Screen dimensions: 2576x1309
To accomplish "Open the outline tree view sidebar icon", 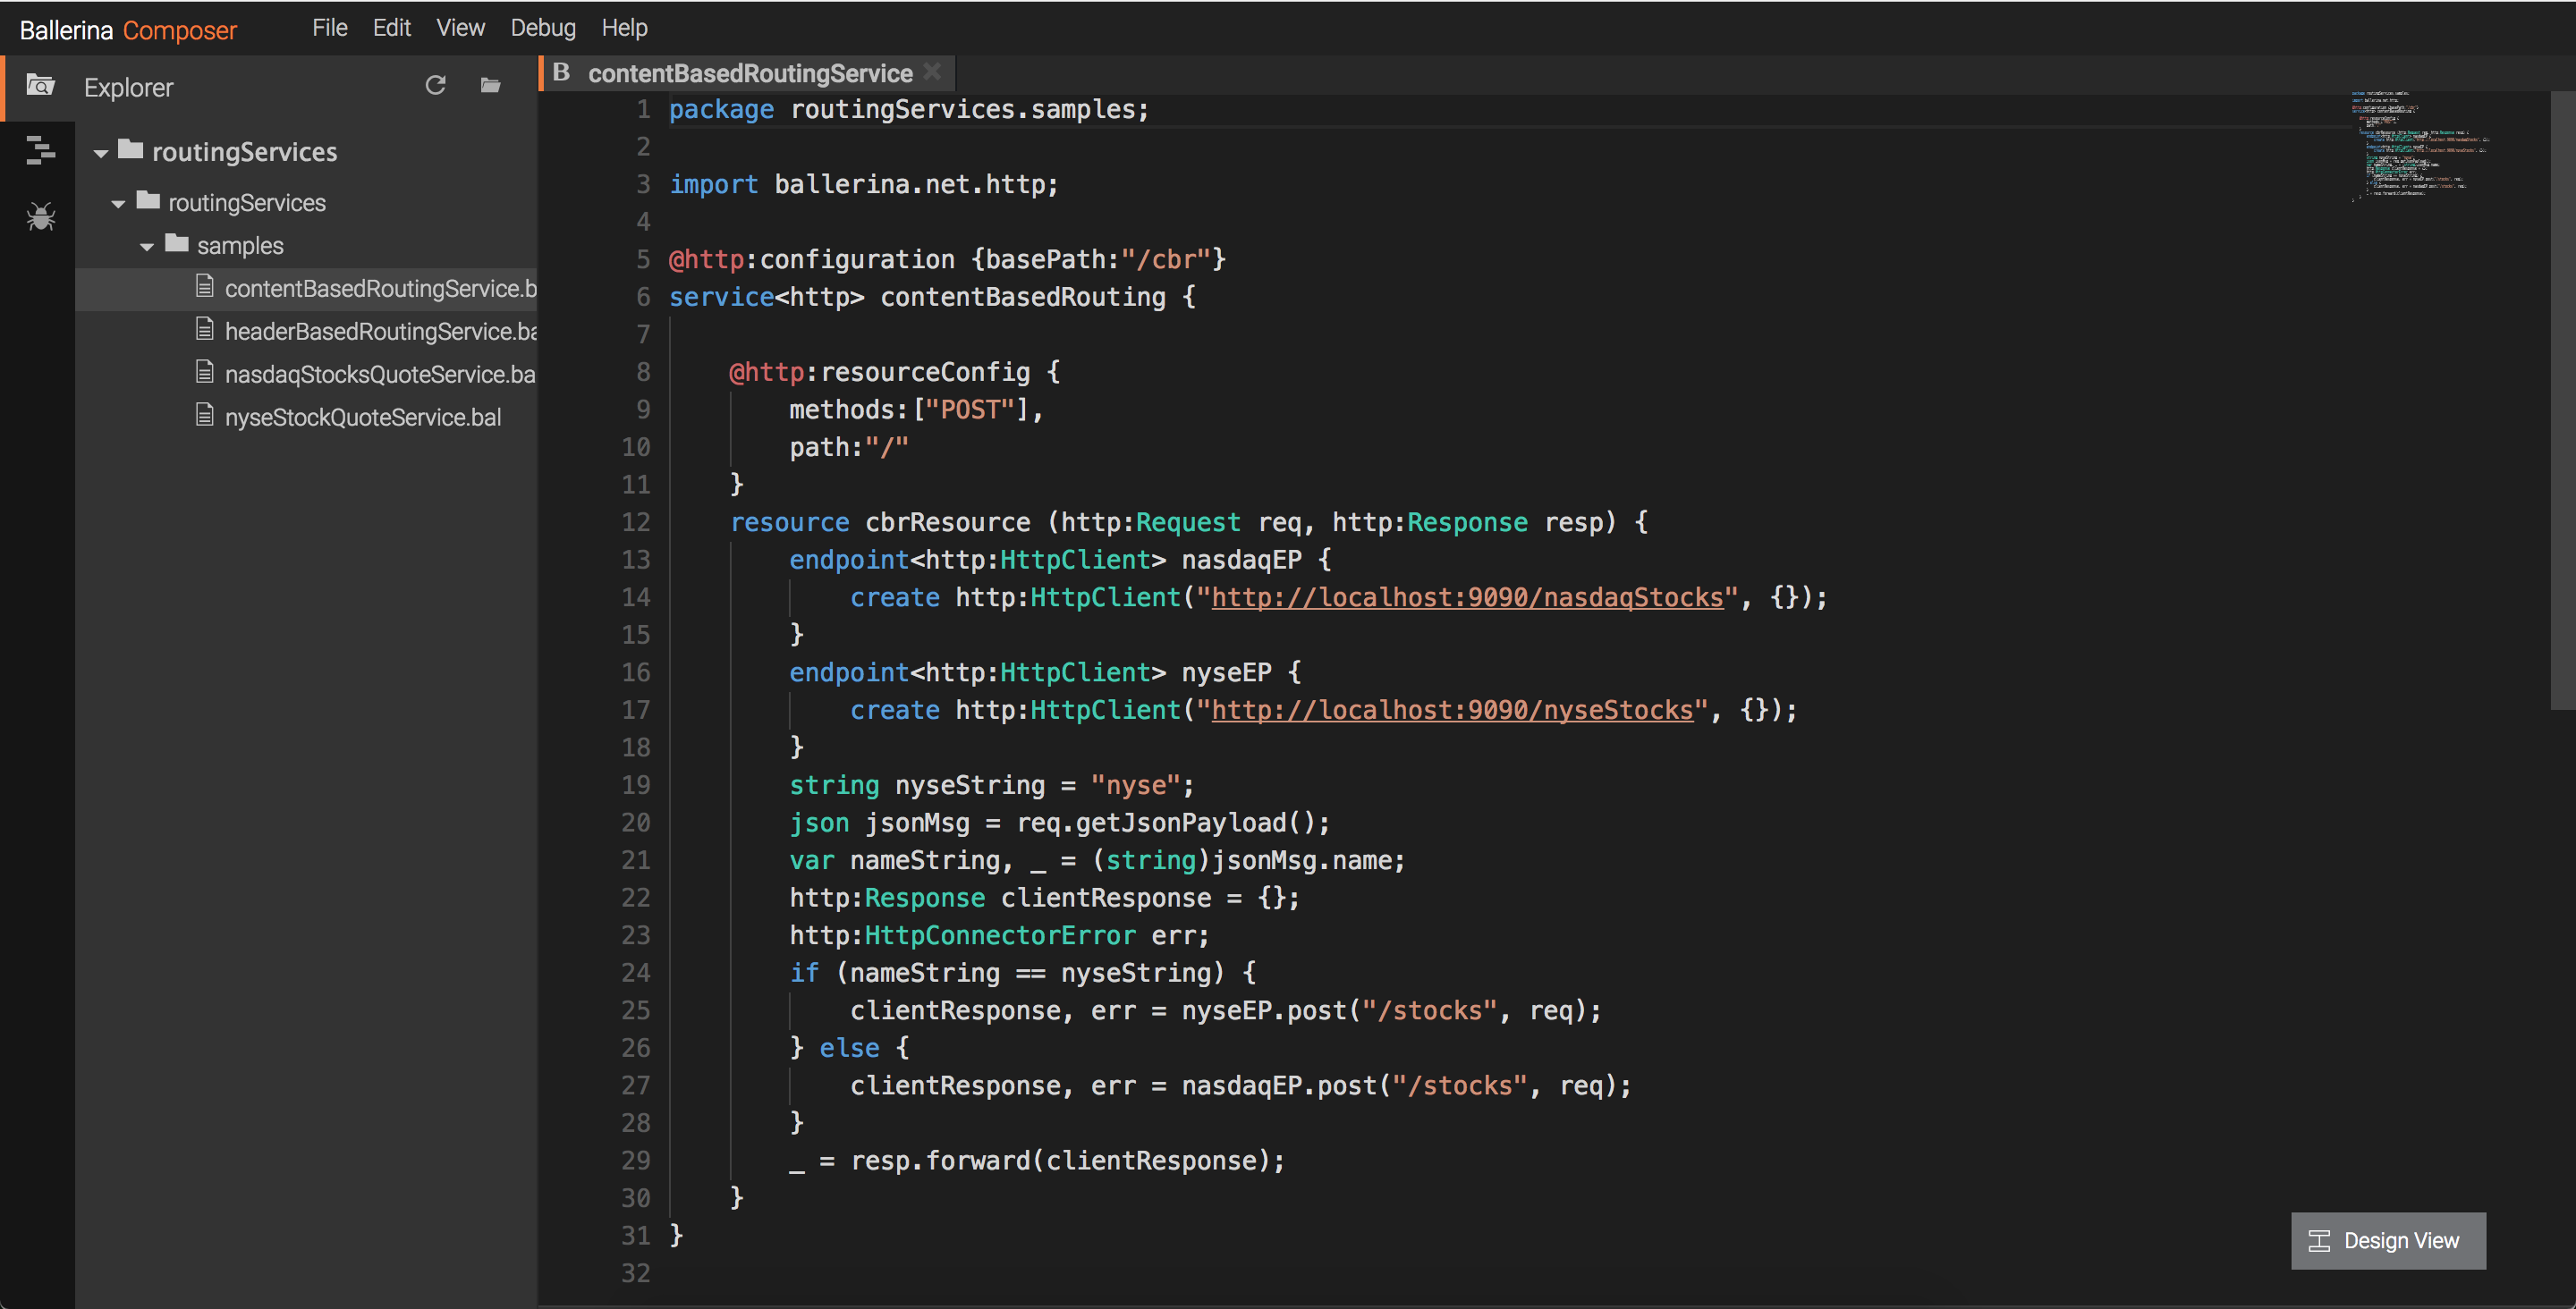I will coord(40,150).
